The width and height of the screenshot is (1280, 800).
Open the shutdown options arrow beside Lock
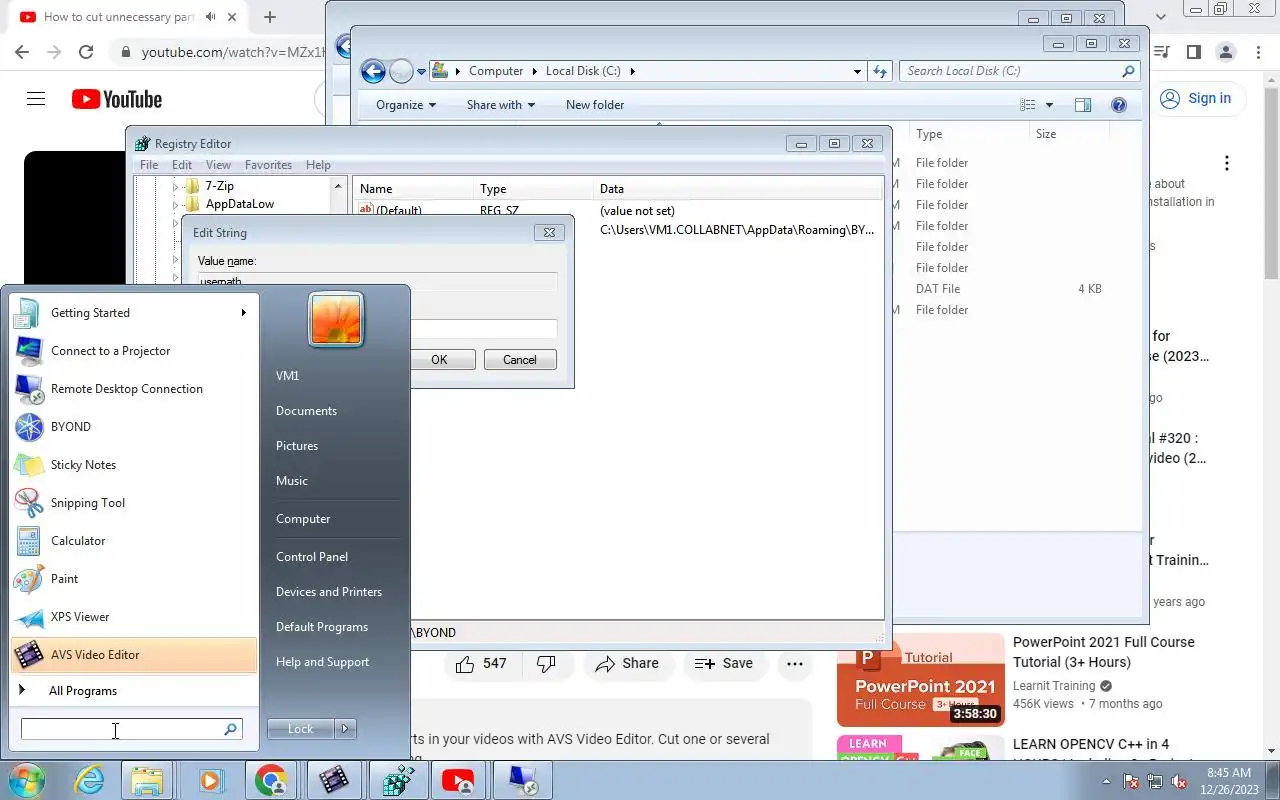click(345, 729)
